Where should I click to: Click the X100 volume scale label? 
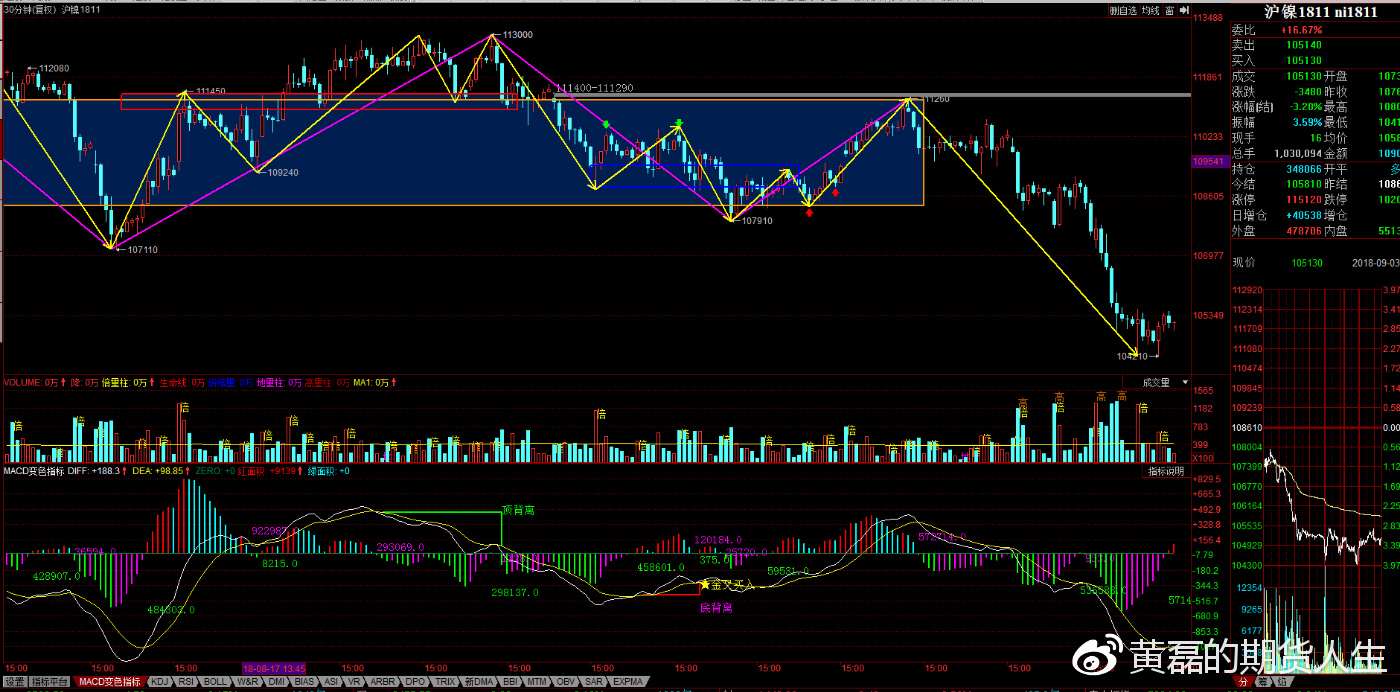pyautogui.click(x=1203, y=458)
